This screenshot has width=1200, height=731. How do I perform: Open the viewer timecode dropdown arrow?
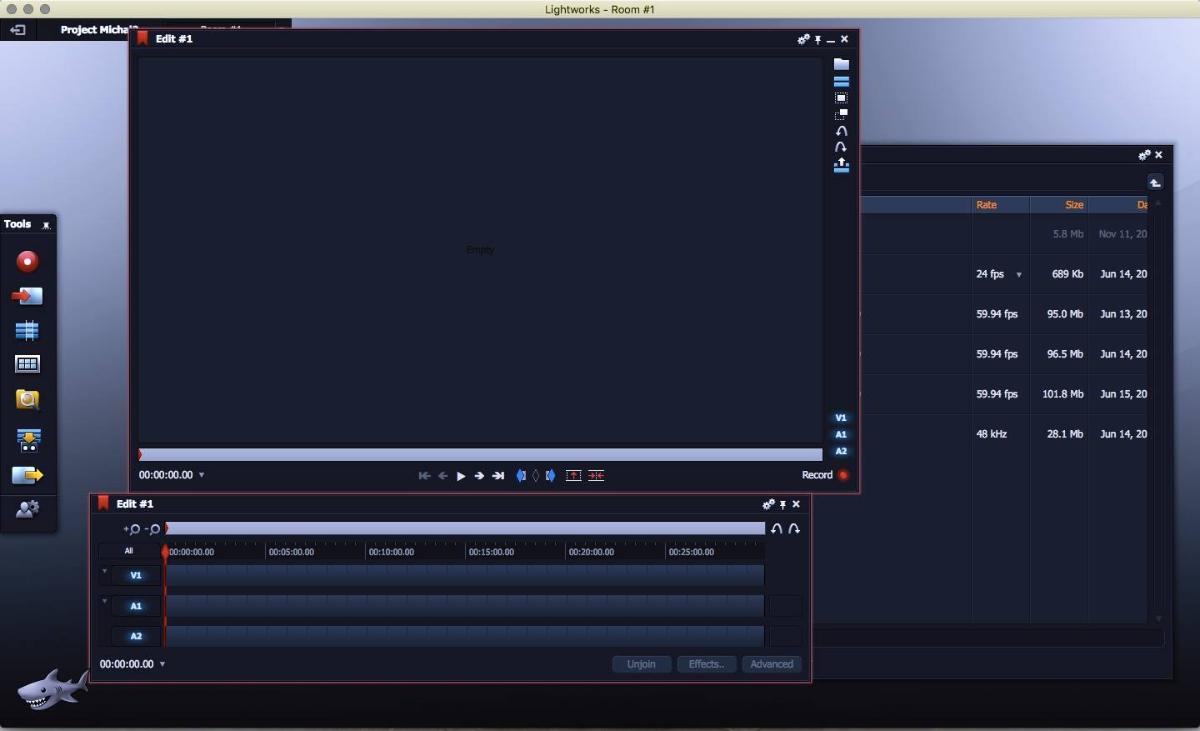point(202,475)
